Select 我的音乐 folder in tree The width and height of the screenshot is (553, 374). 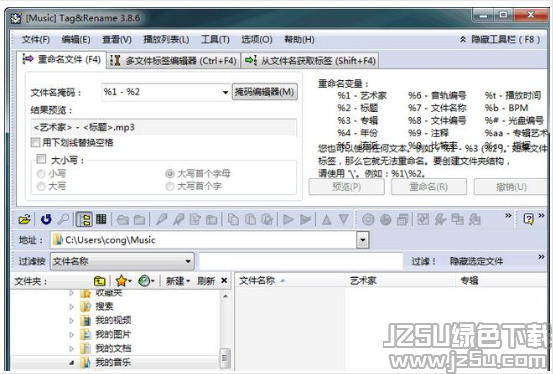pyautogui.click(x=113, y=362)
